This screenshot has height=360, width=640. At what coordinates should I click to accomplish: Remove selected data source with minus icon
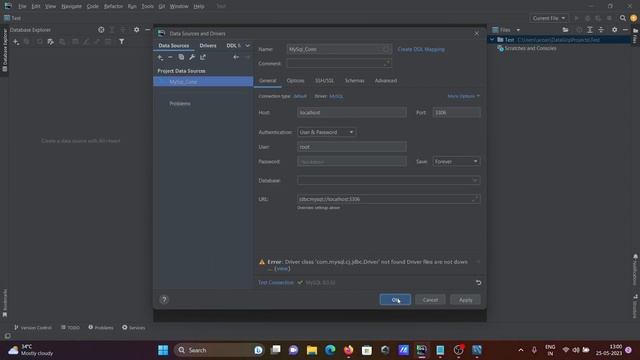click(x=170, y=58)
